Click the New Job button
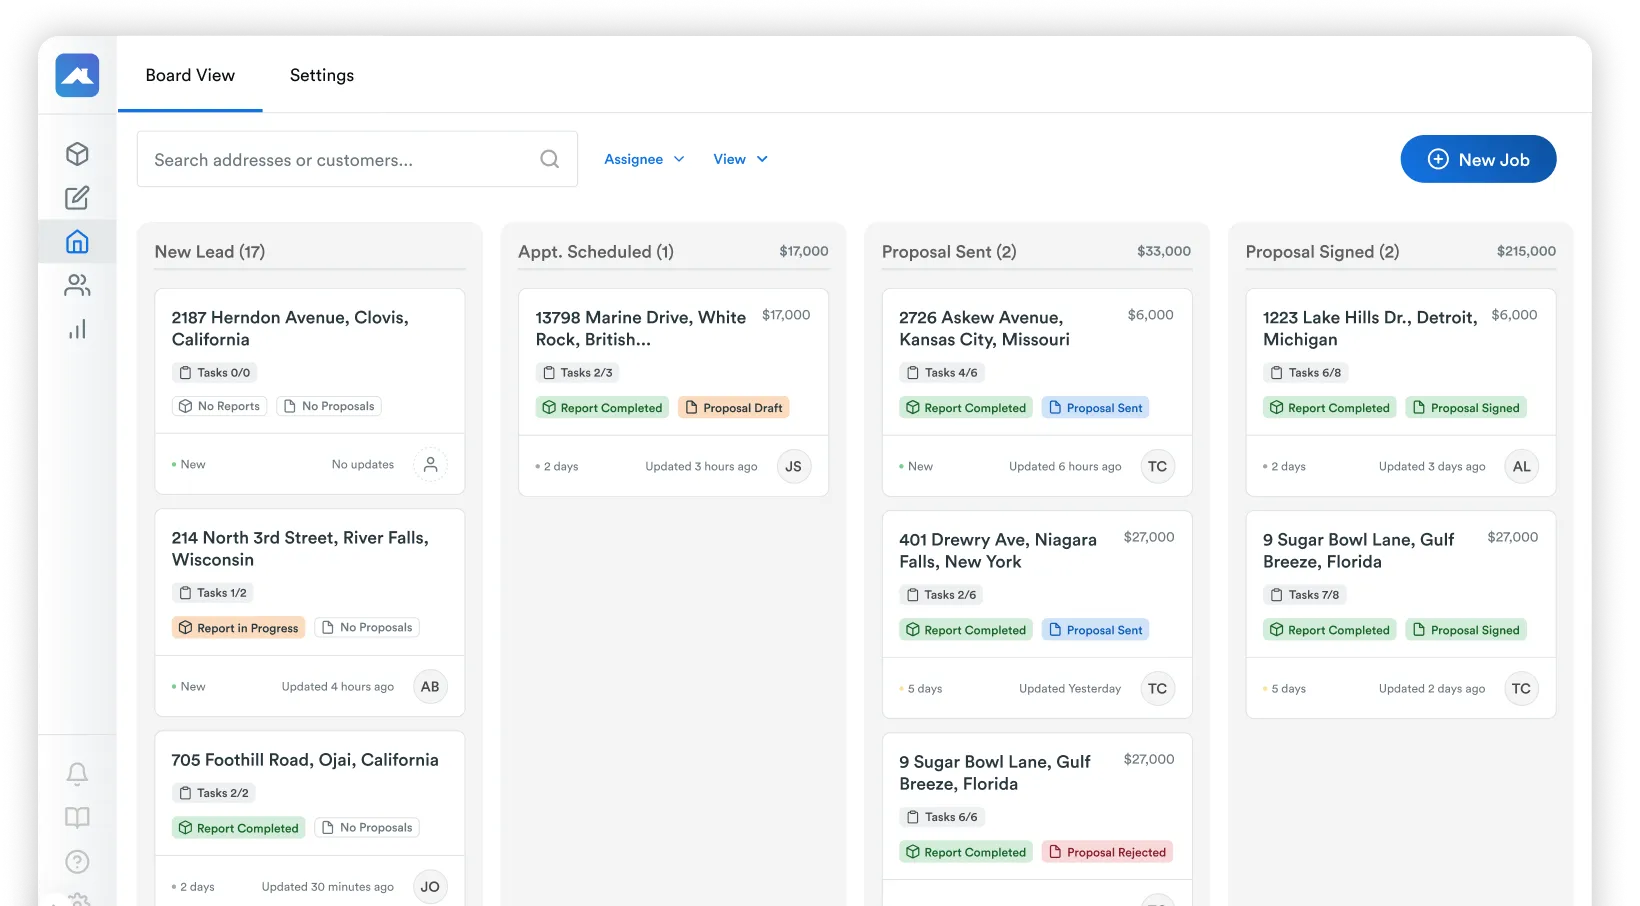The height and width of the screenshot is (906, 1640). (1478, 159)
